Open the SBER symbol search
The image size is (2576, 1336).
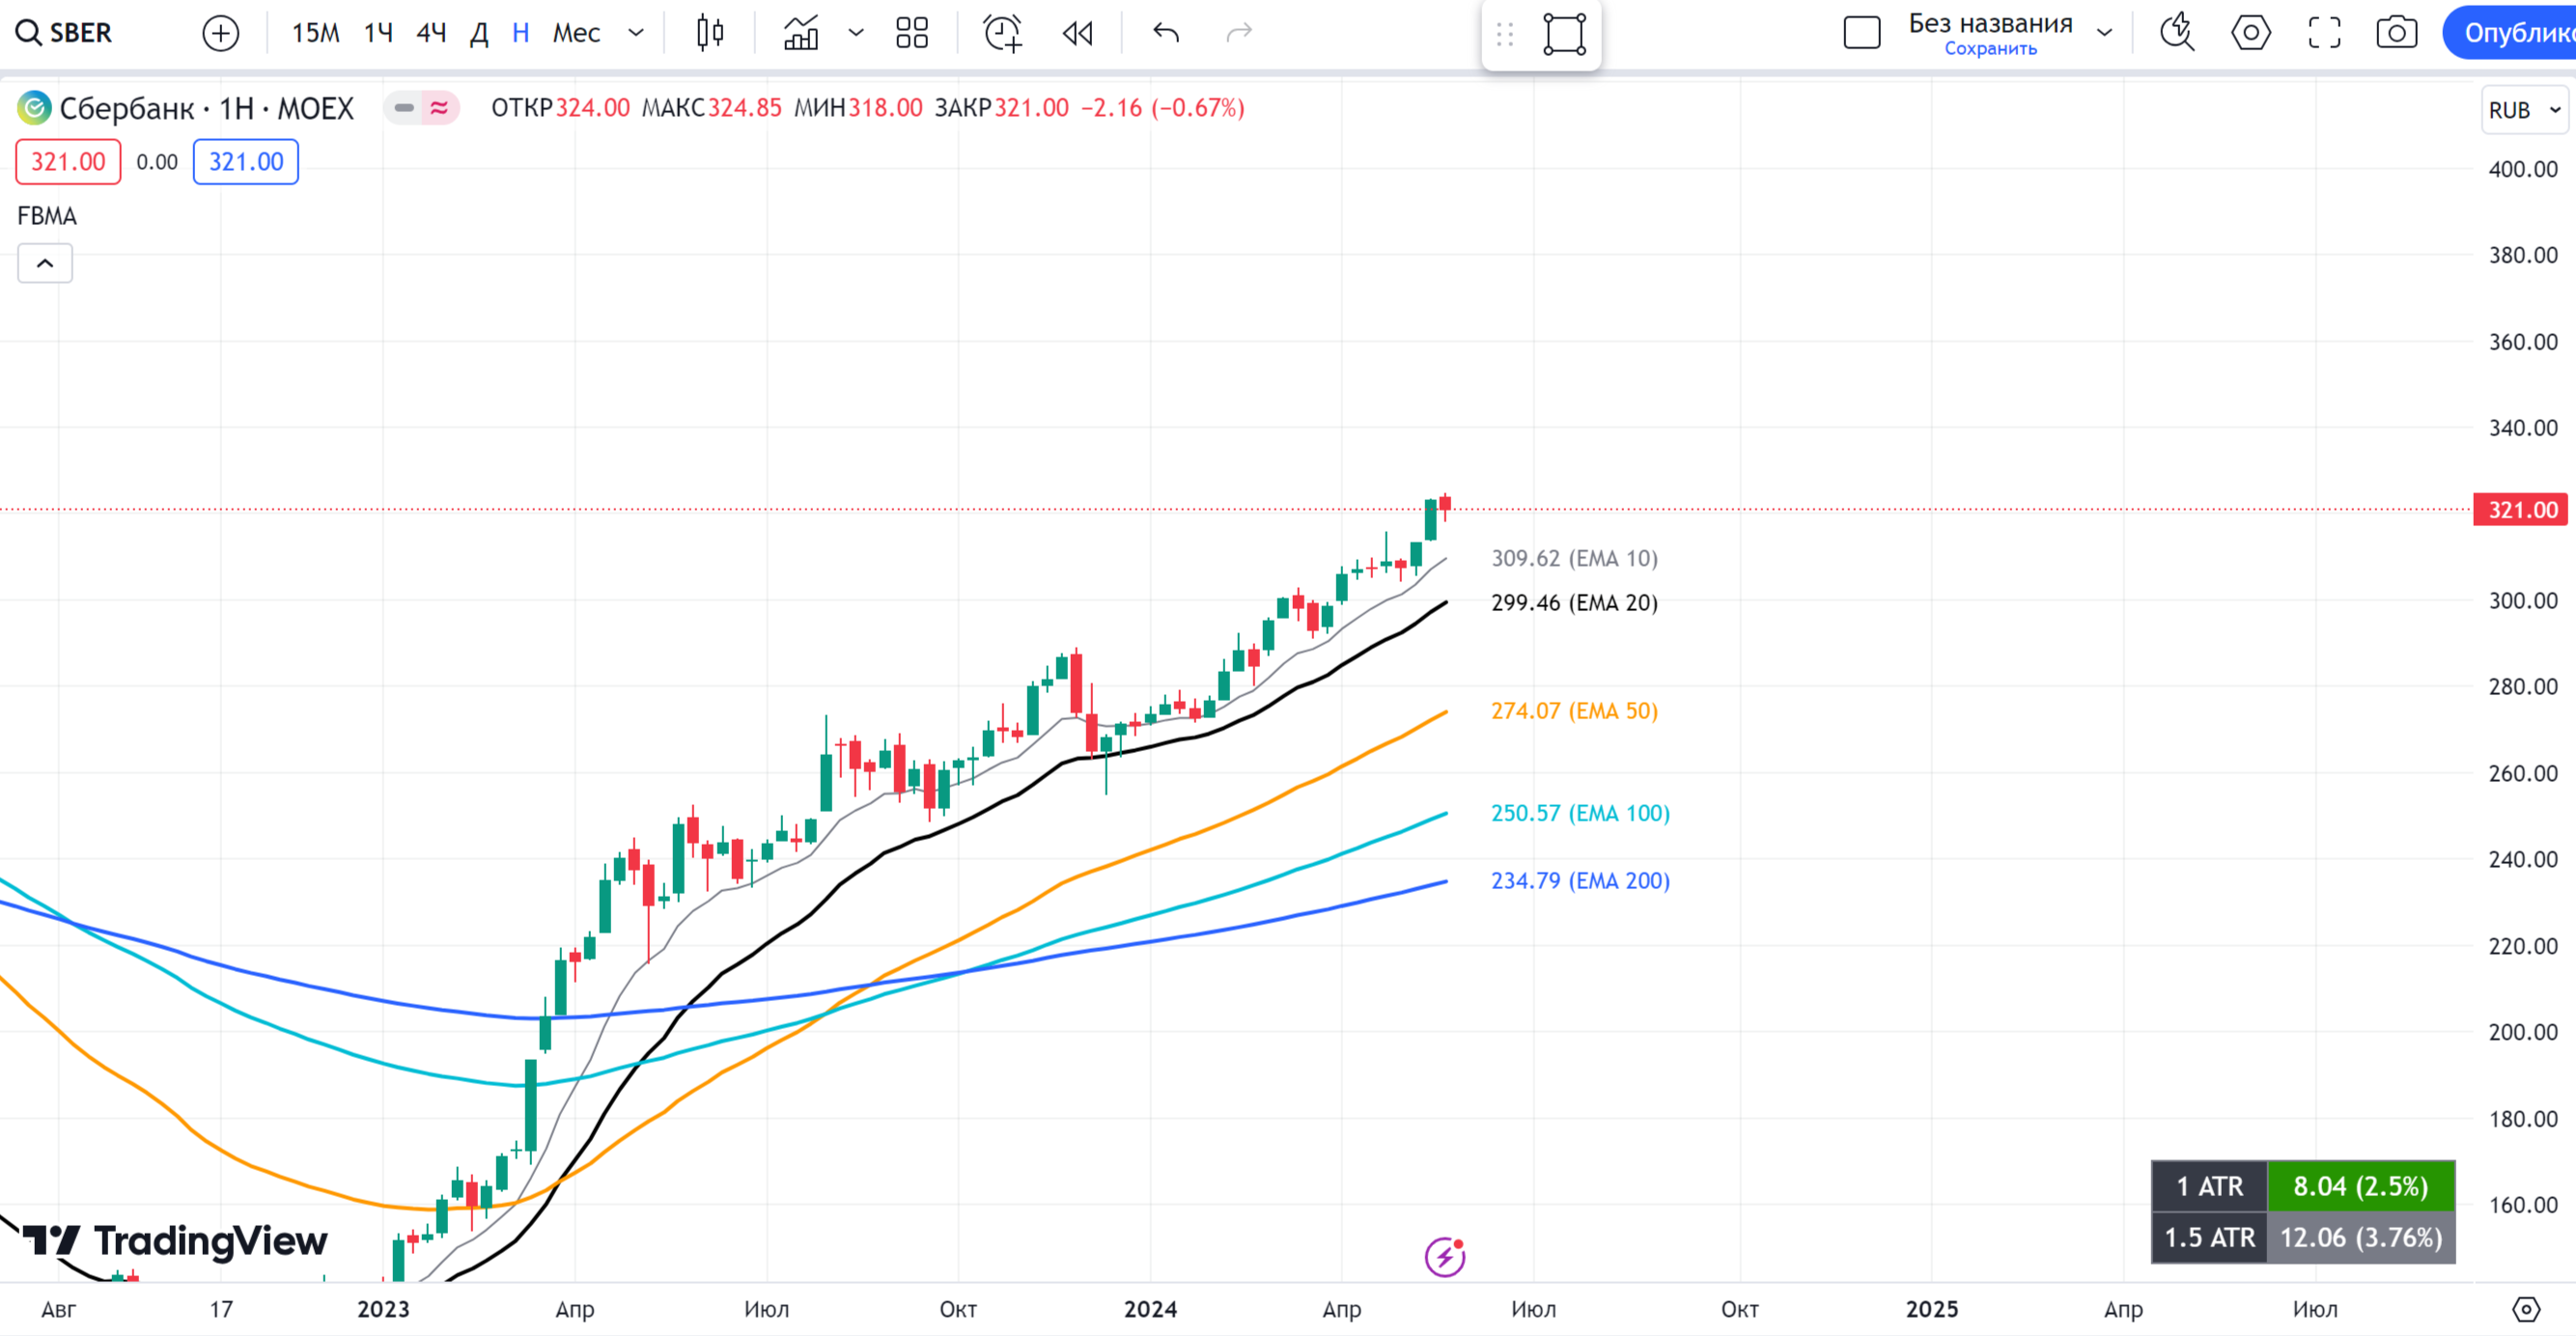pos(65,33)
